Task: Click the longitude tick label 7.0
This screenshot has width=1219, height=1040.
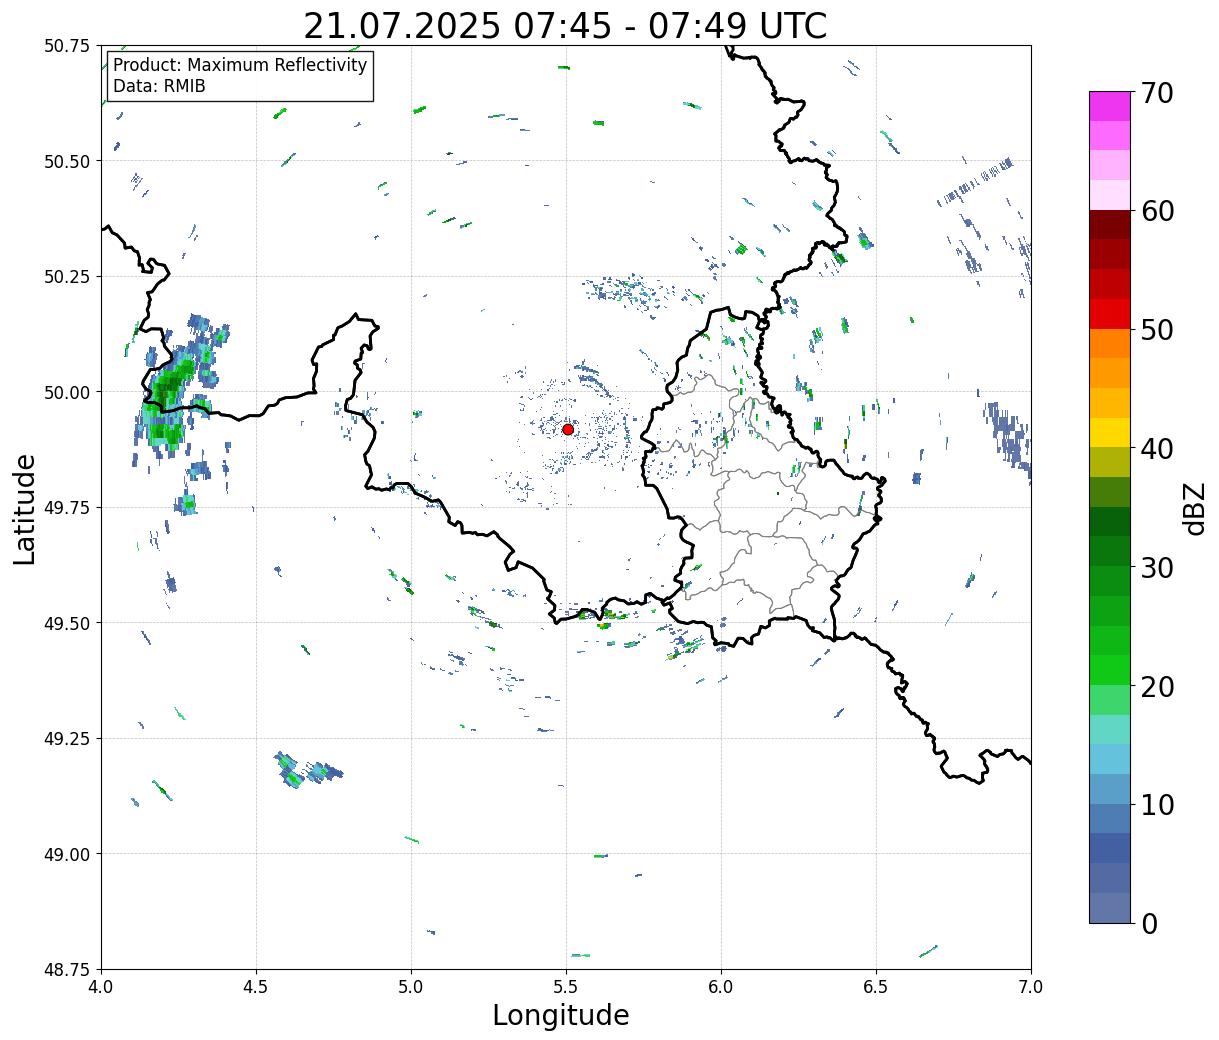Action: [x=1031, y=987]
